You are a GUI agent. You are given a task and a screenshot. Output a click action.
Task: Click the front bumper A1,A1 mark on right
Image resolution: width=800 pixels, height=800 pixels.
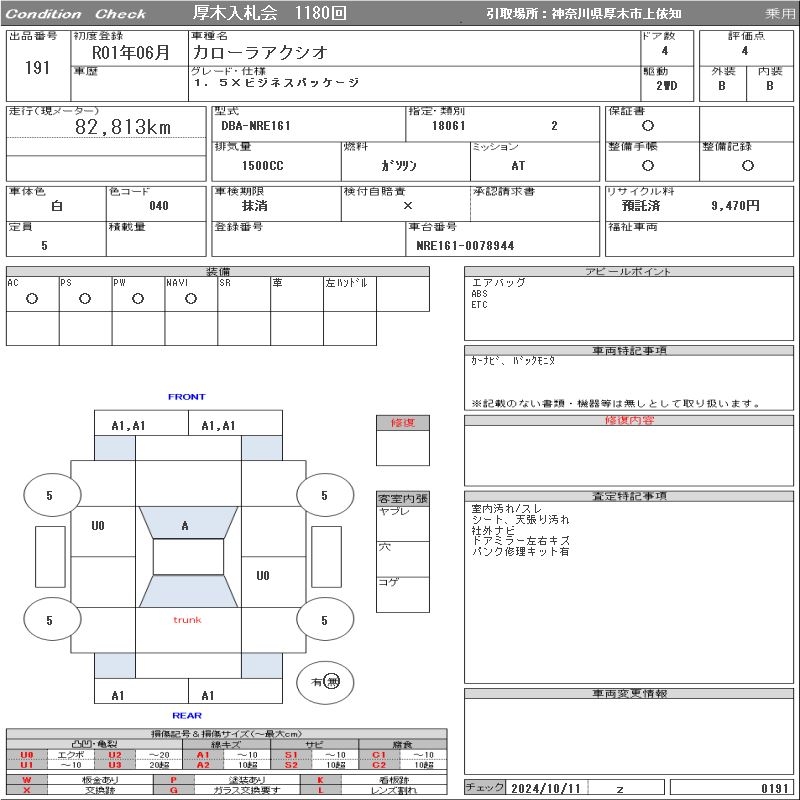[218, 426]
